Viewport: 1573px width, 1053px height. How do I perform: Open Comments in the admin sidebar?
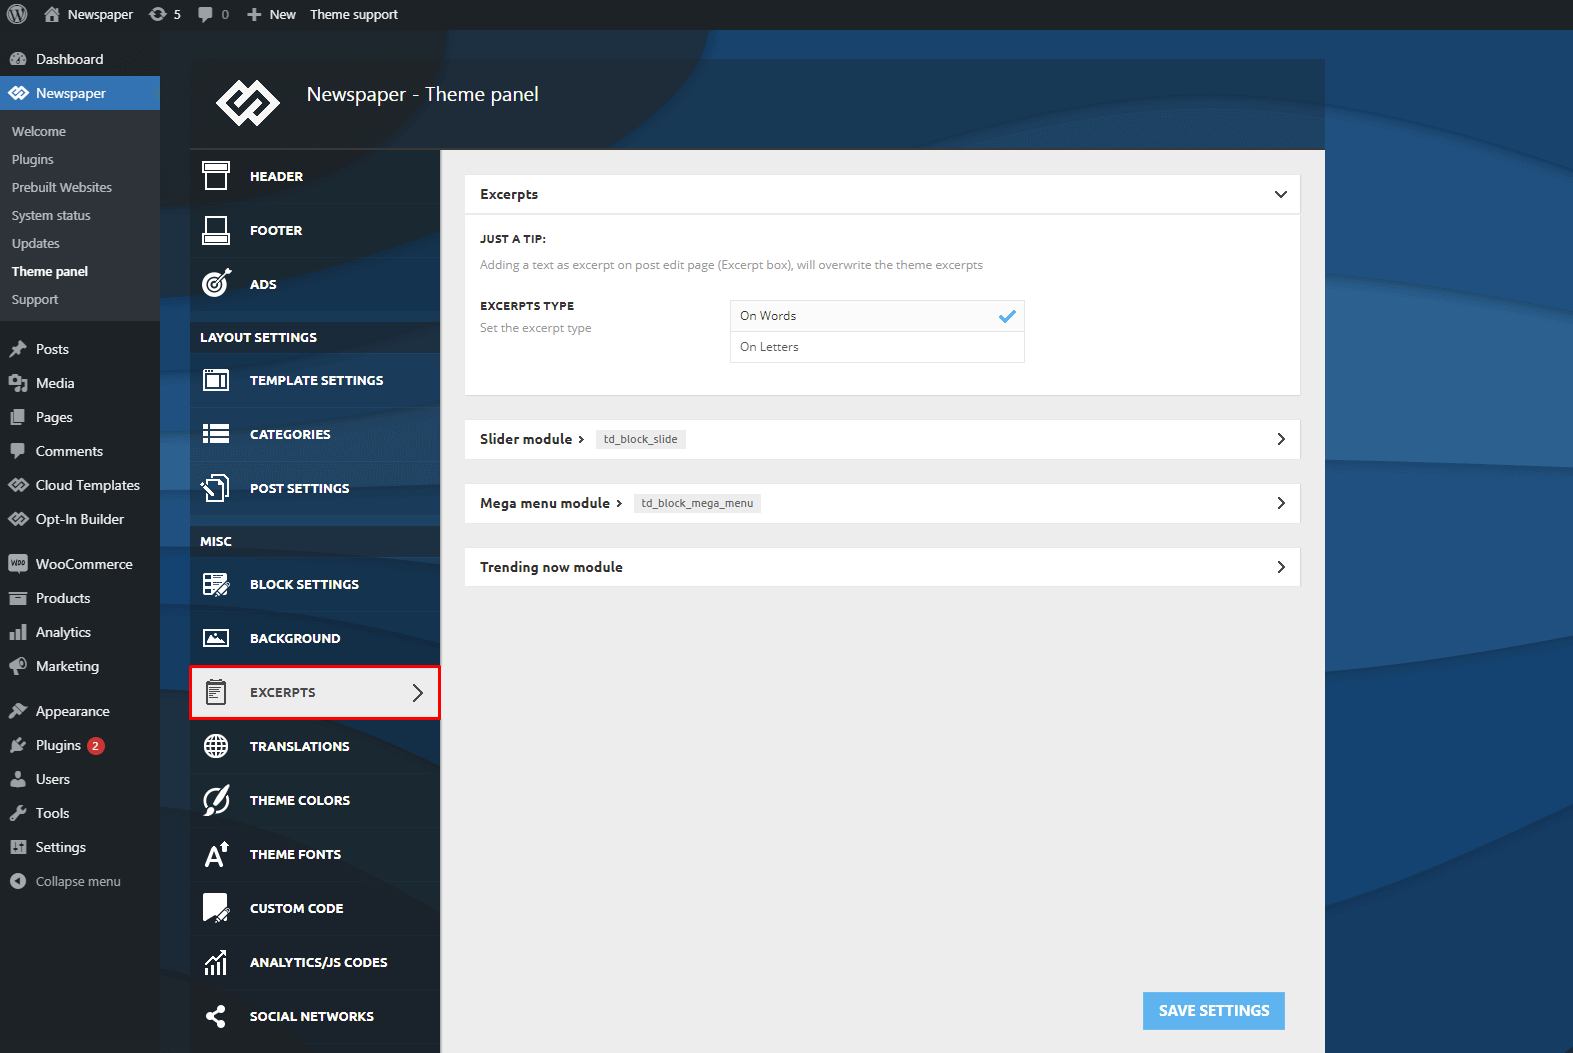click(x=80, y=451)
